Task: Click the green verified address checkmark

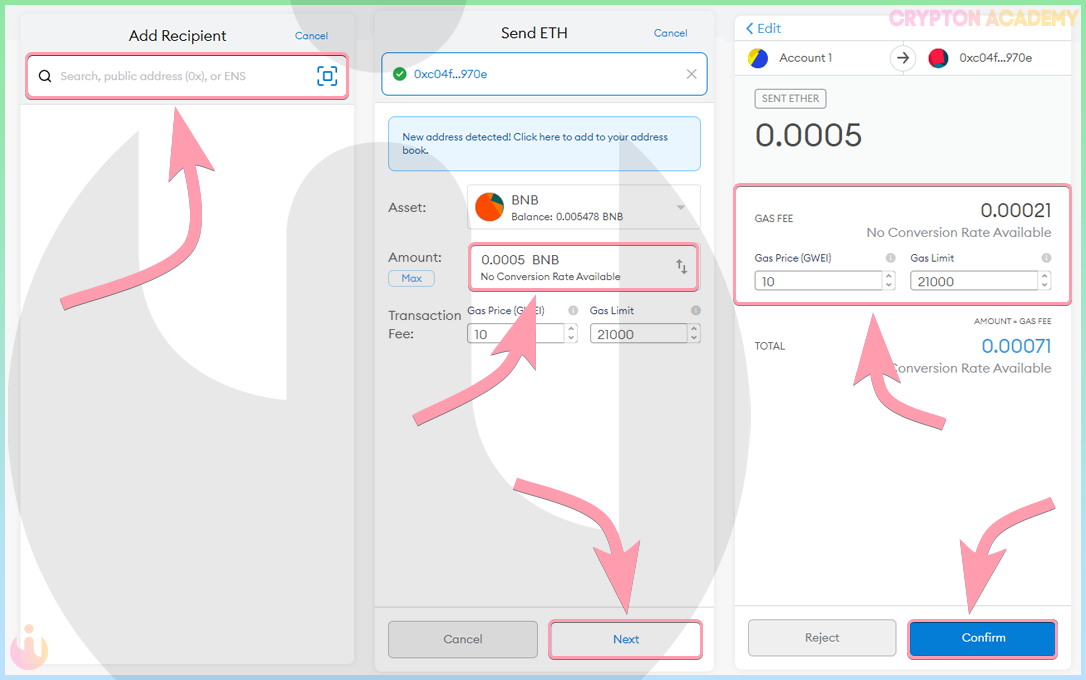Action: 400,74
